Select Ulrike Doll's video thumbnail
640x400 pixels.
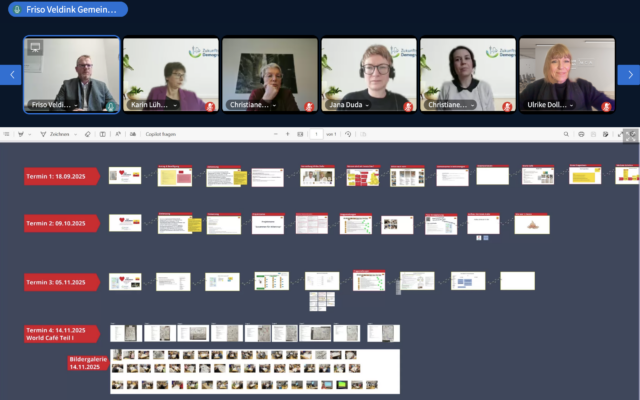coord(566,75)
